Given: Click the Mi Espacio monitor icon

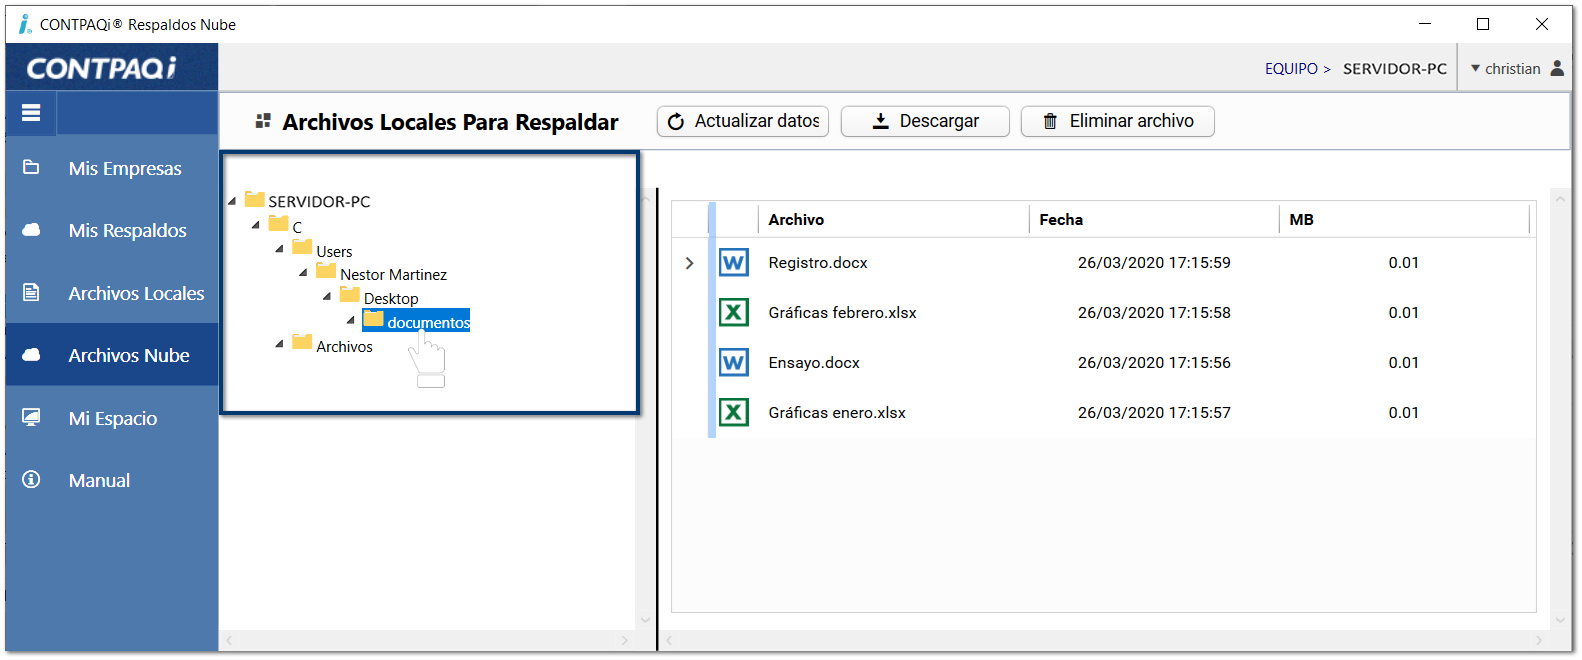Looking at the screenshot, I should click(x=31, y=418).
